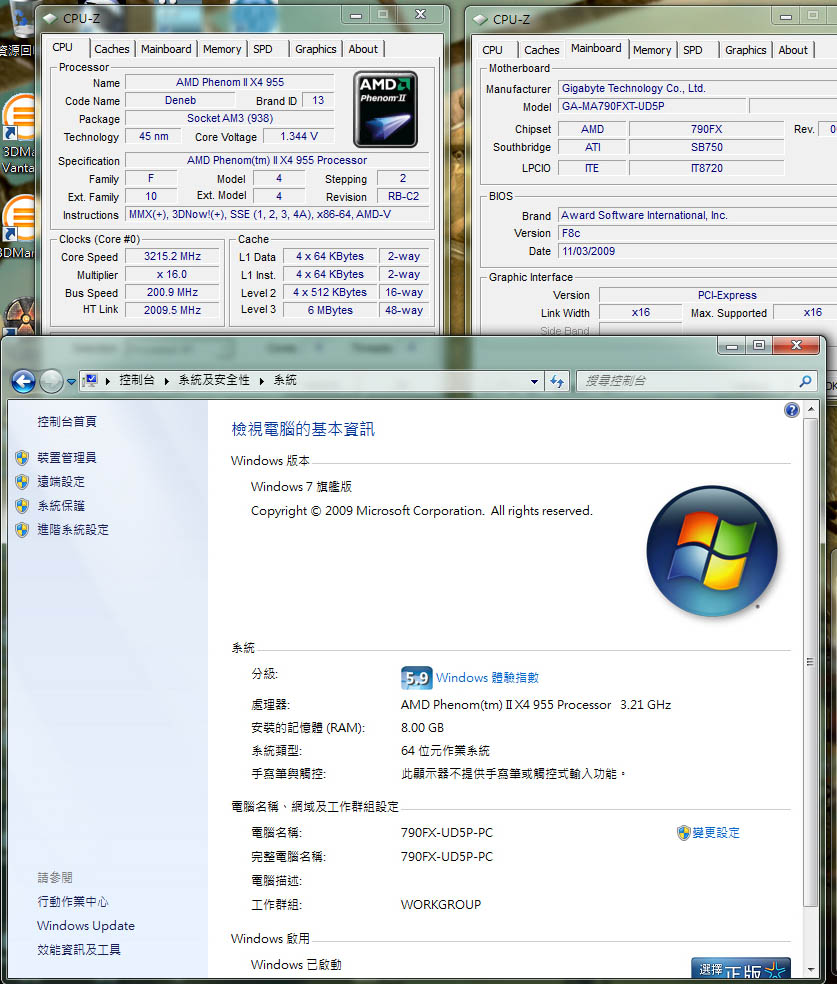
Task: Click the 系統 breadcrumb
Action: tap(285, 380)
